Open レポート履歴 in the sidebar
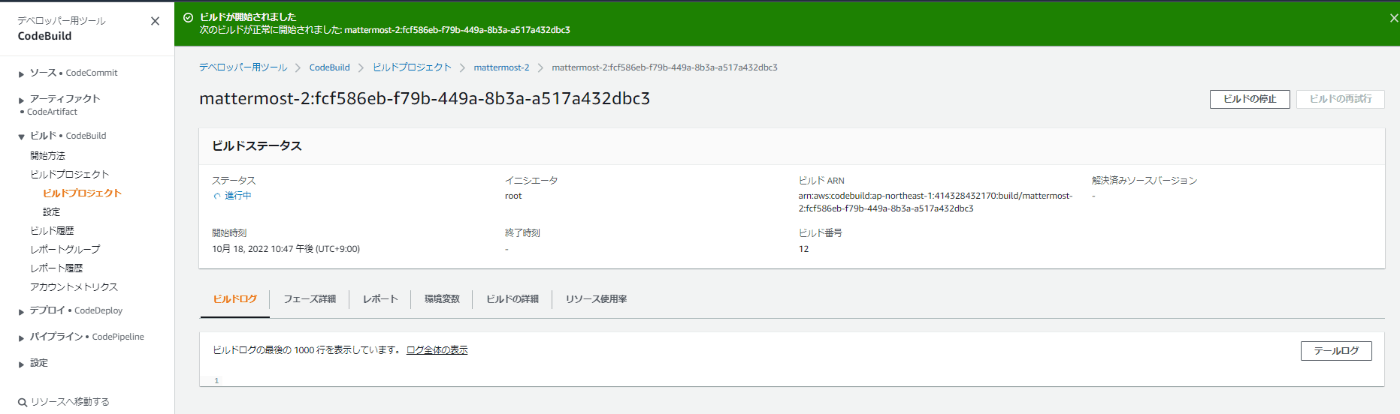This screenshot has width=1400, height=414. [x=57, y=268]
